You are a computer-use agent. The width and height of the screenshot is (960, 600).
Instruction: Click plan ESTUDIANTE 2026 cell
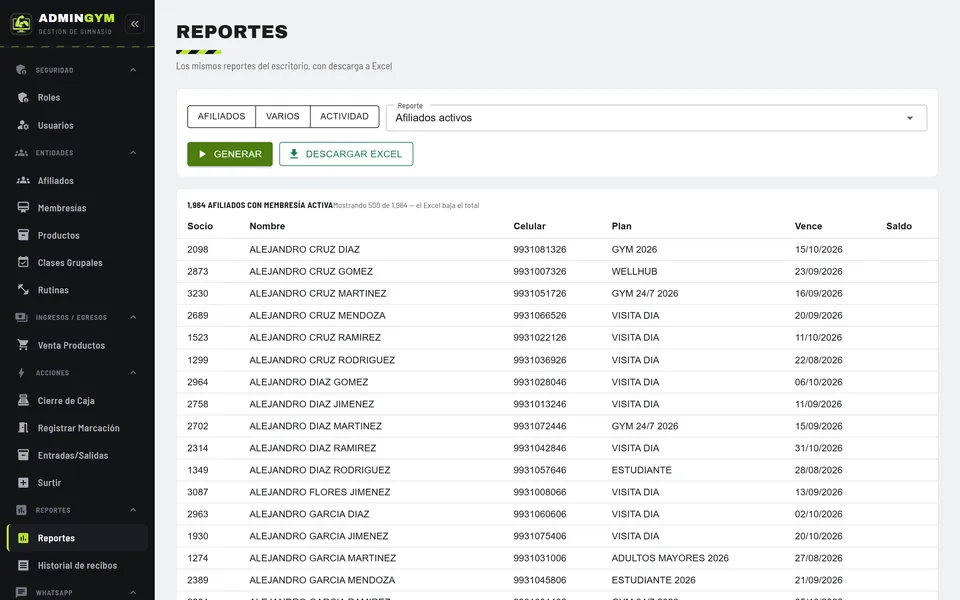tap(653, 580)
